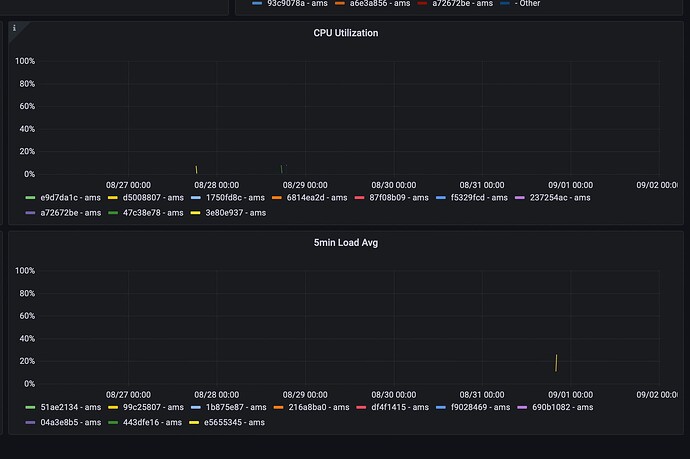This screenshot has width=690, height=459.
Task: Click the yellow spike in CPU Utilization graph
Action: coord(196,169)
